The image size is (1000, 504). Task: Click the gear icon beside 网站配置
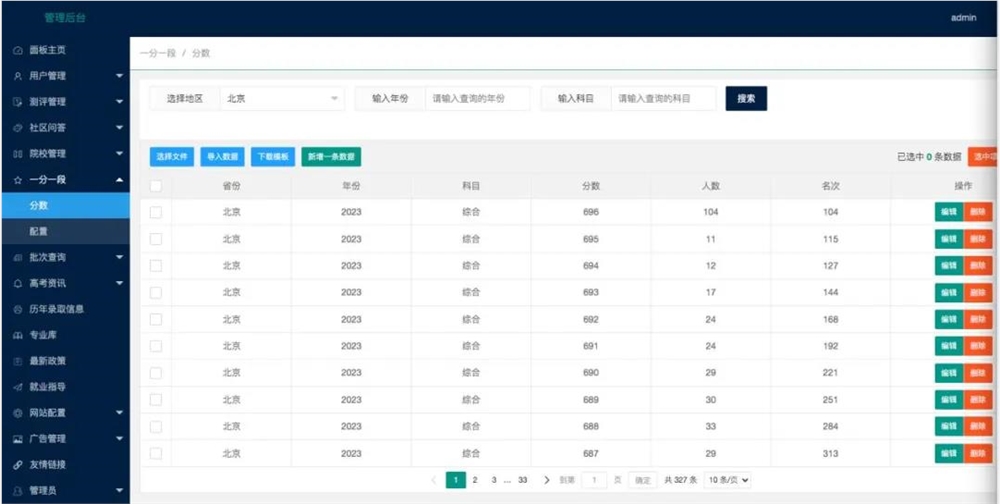coord(18,413)
